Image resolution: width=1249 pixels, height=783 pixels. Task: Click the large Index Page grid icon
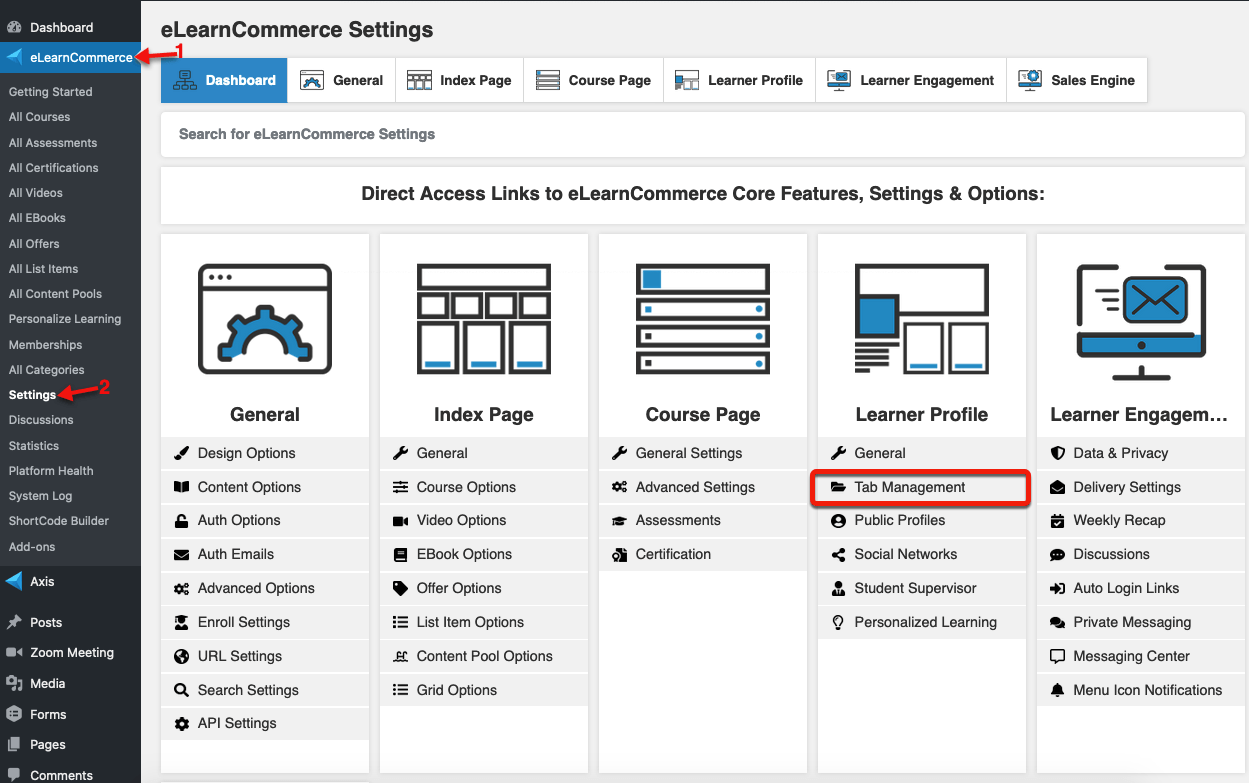pyautogui.click(x=484, y=320)
